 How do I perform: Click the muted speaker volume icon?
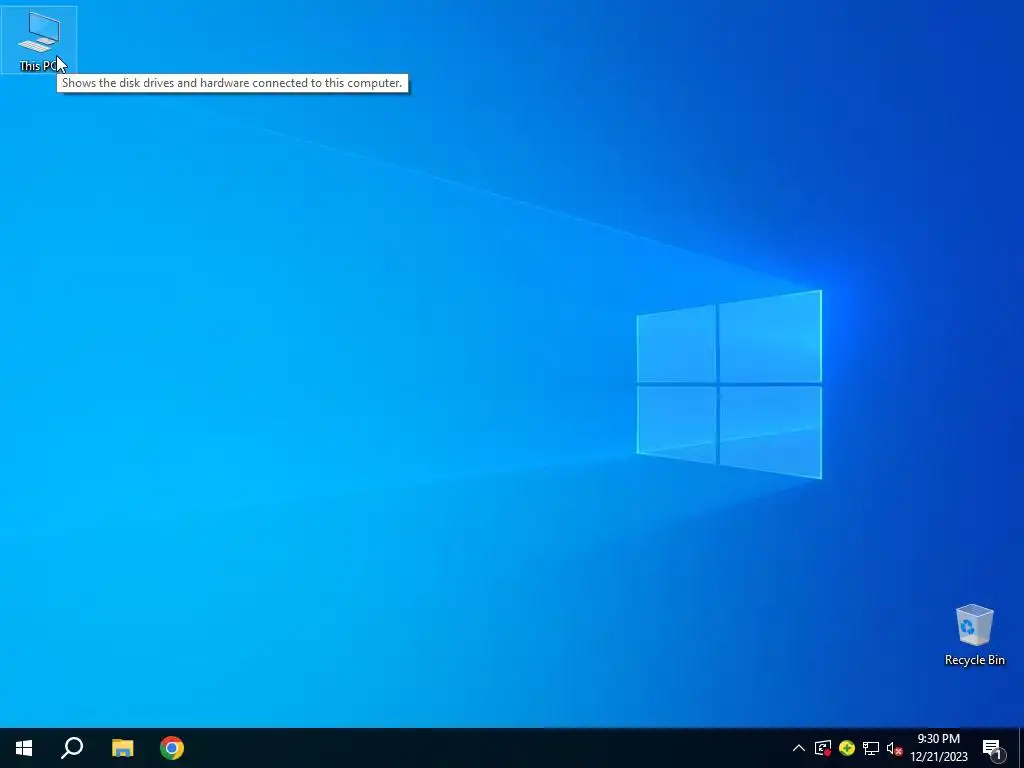coord(894,748)
